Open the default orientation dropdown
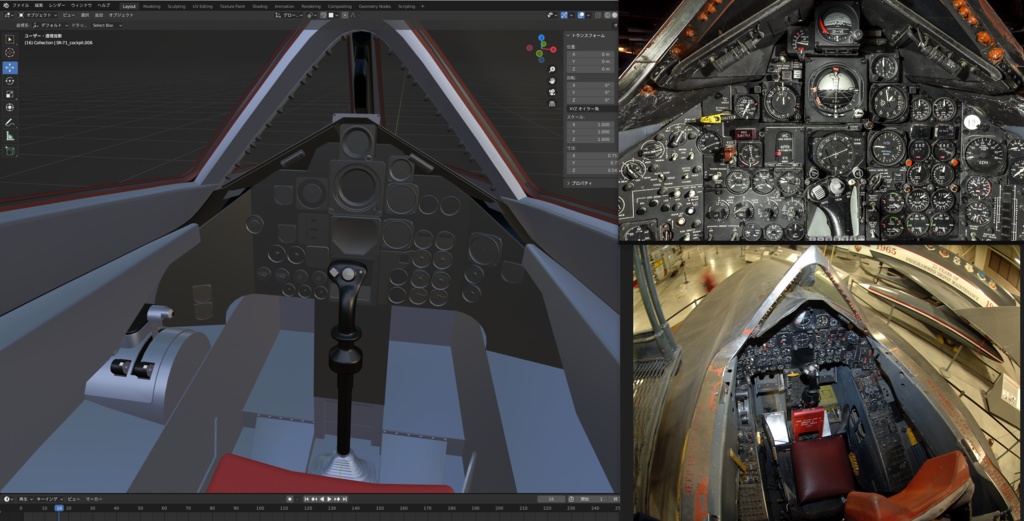1024x521 pixels. pos(51,25)
